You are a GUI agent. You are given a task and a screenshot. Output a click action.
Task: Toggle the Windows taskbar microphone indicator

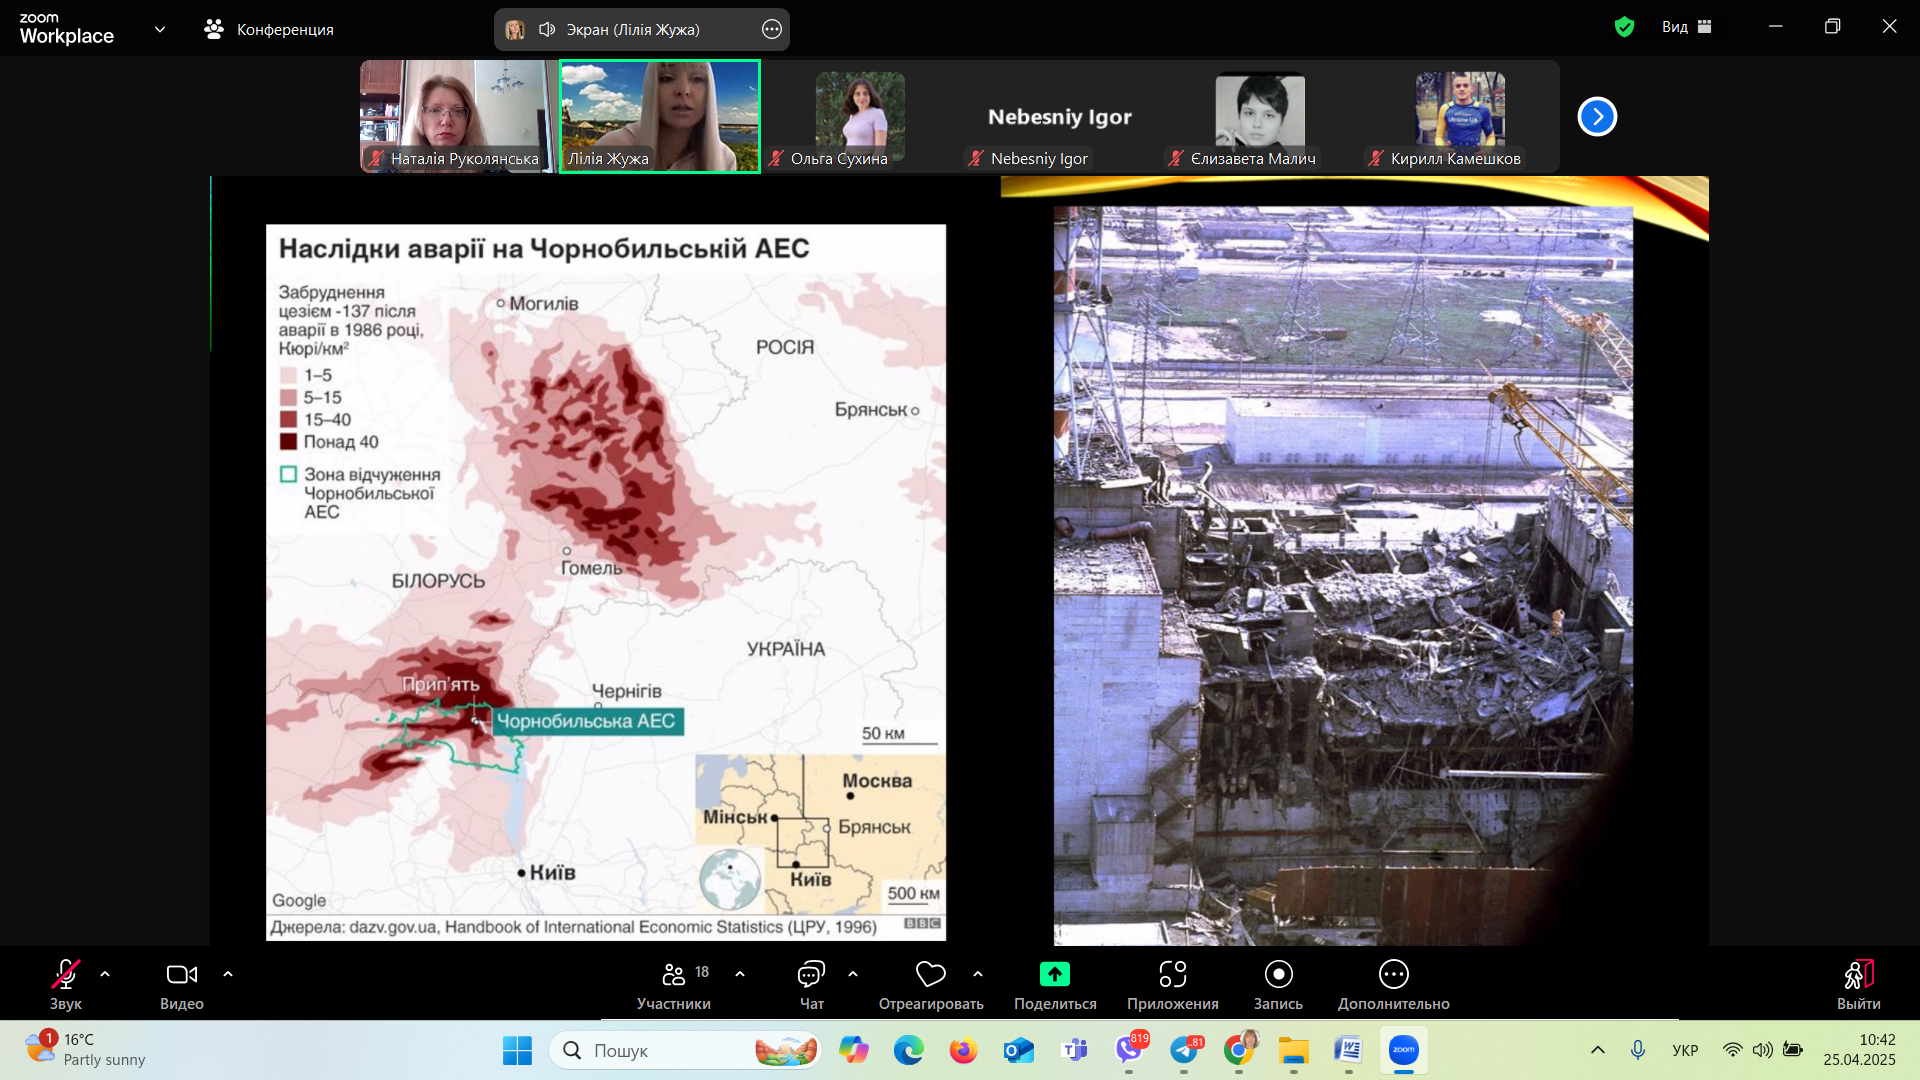coord(1638,1050)
